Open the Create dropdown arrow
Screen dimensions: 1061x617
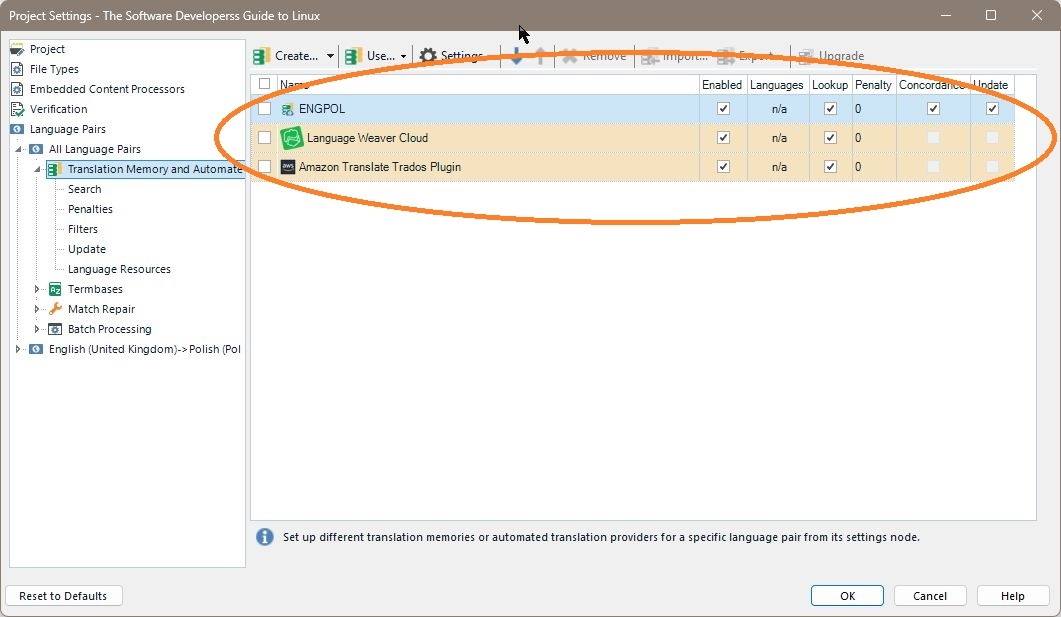pyautogui.click(x=331, y=56)
